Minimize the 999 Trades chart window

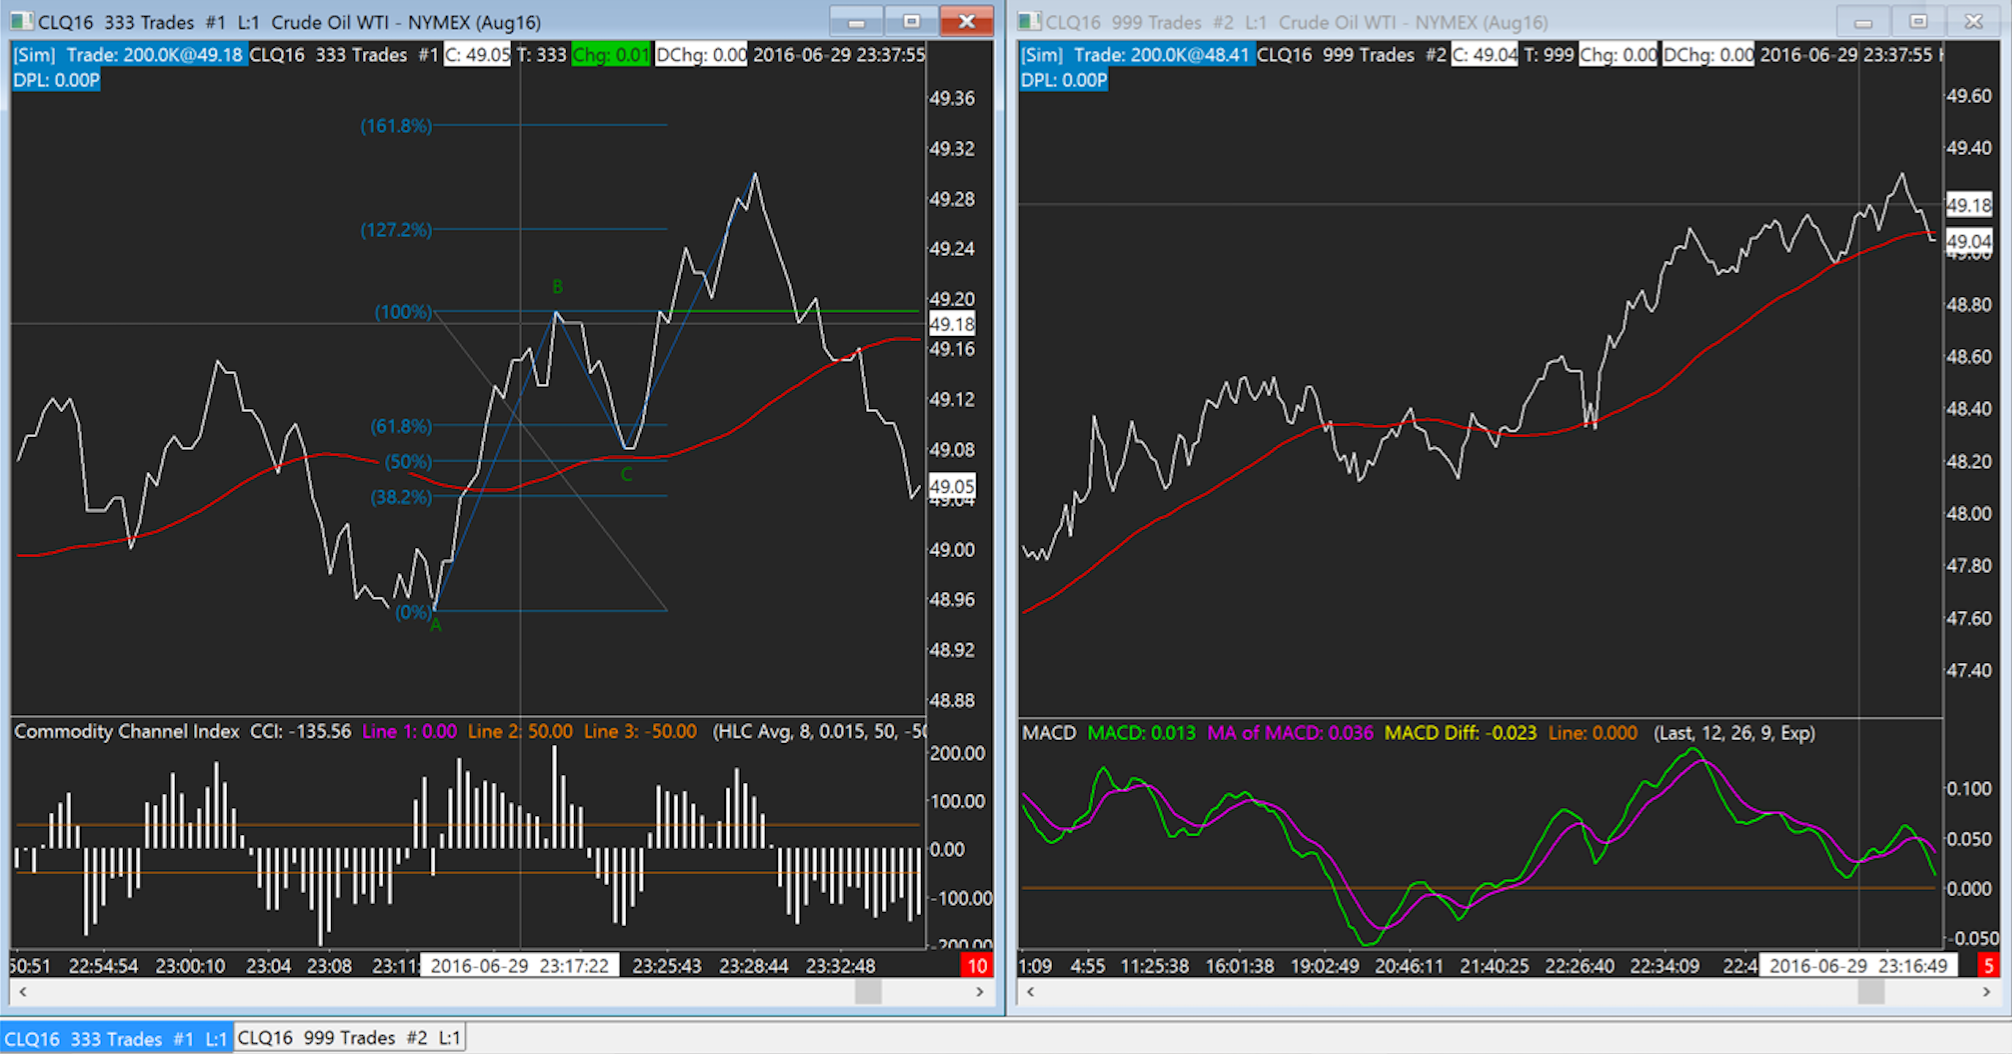click(1862, 21)
